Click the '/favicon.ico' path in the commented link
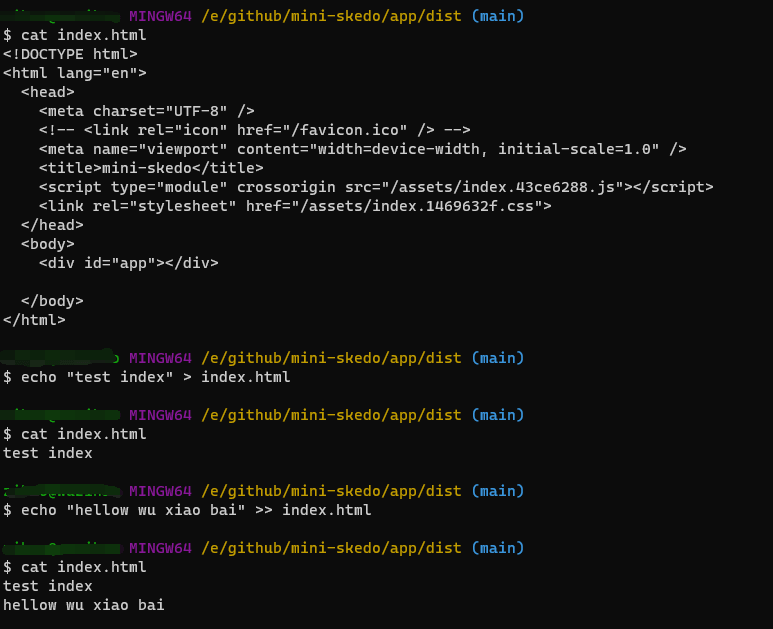 click(x=349, y=130)
